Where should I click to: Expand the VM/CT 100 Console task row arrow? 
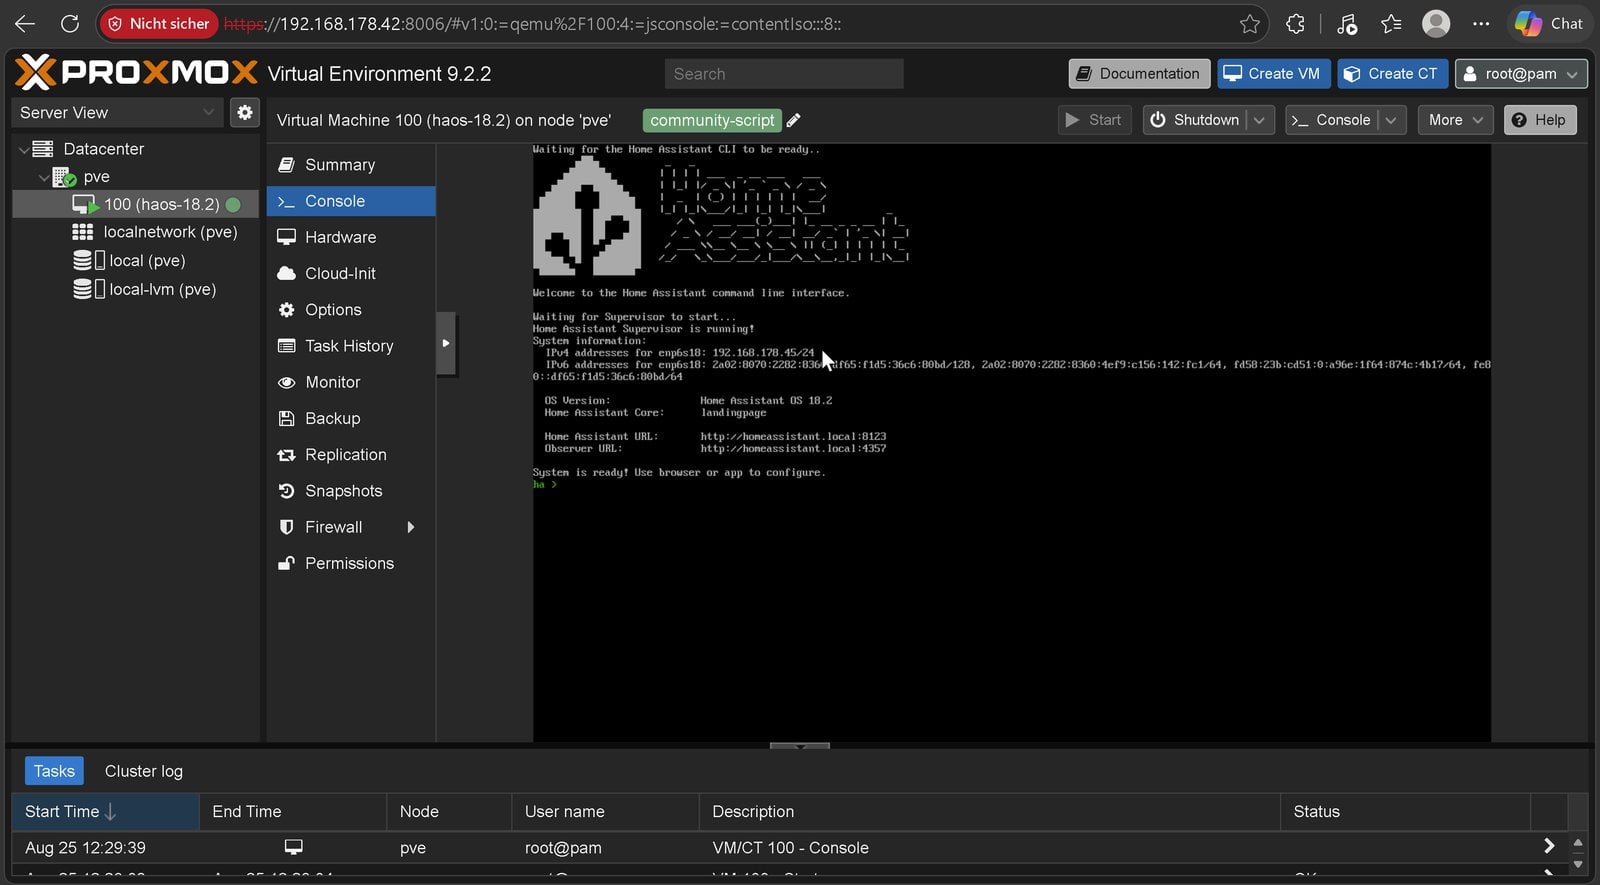(x=1549, y=846)
